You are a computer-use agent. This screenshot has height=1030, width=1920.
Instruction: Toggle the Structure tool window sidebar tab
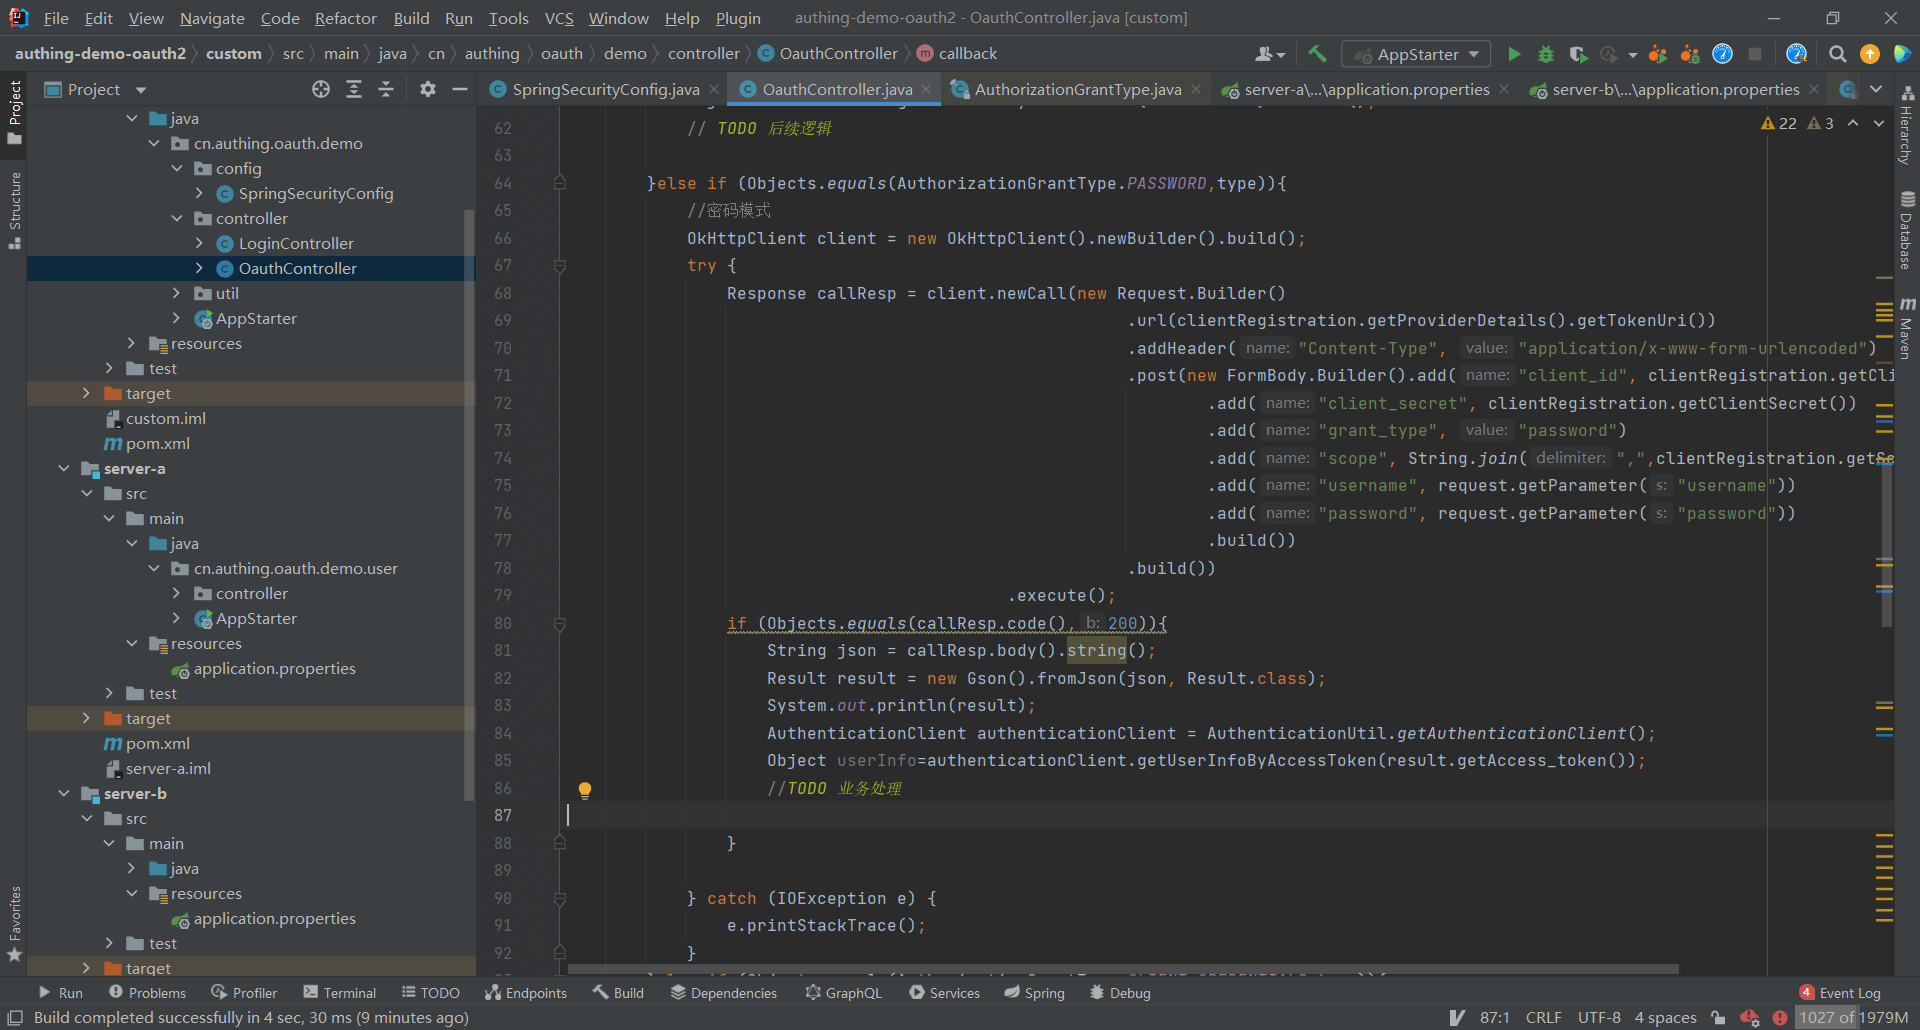click(x=14, y=210)
